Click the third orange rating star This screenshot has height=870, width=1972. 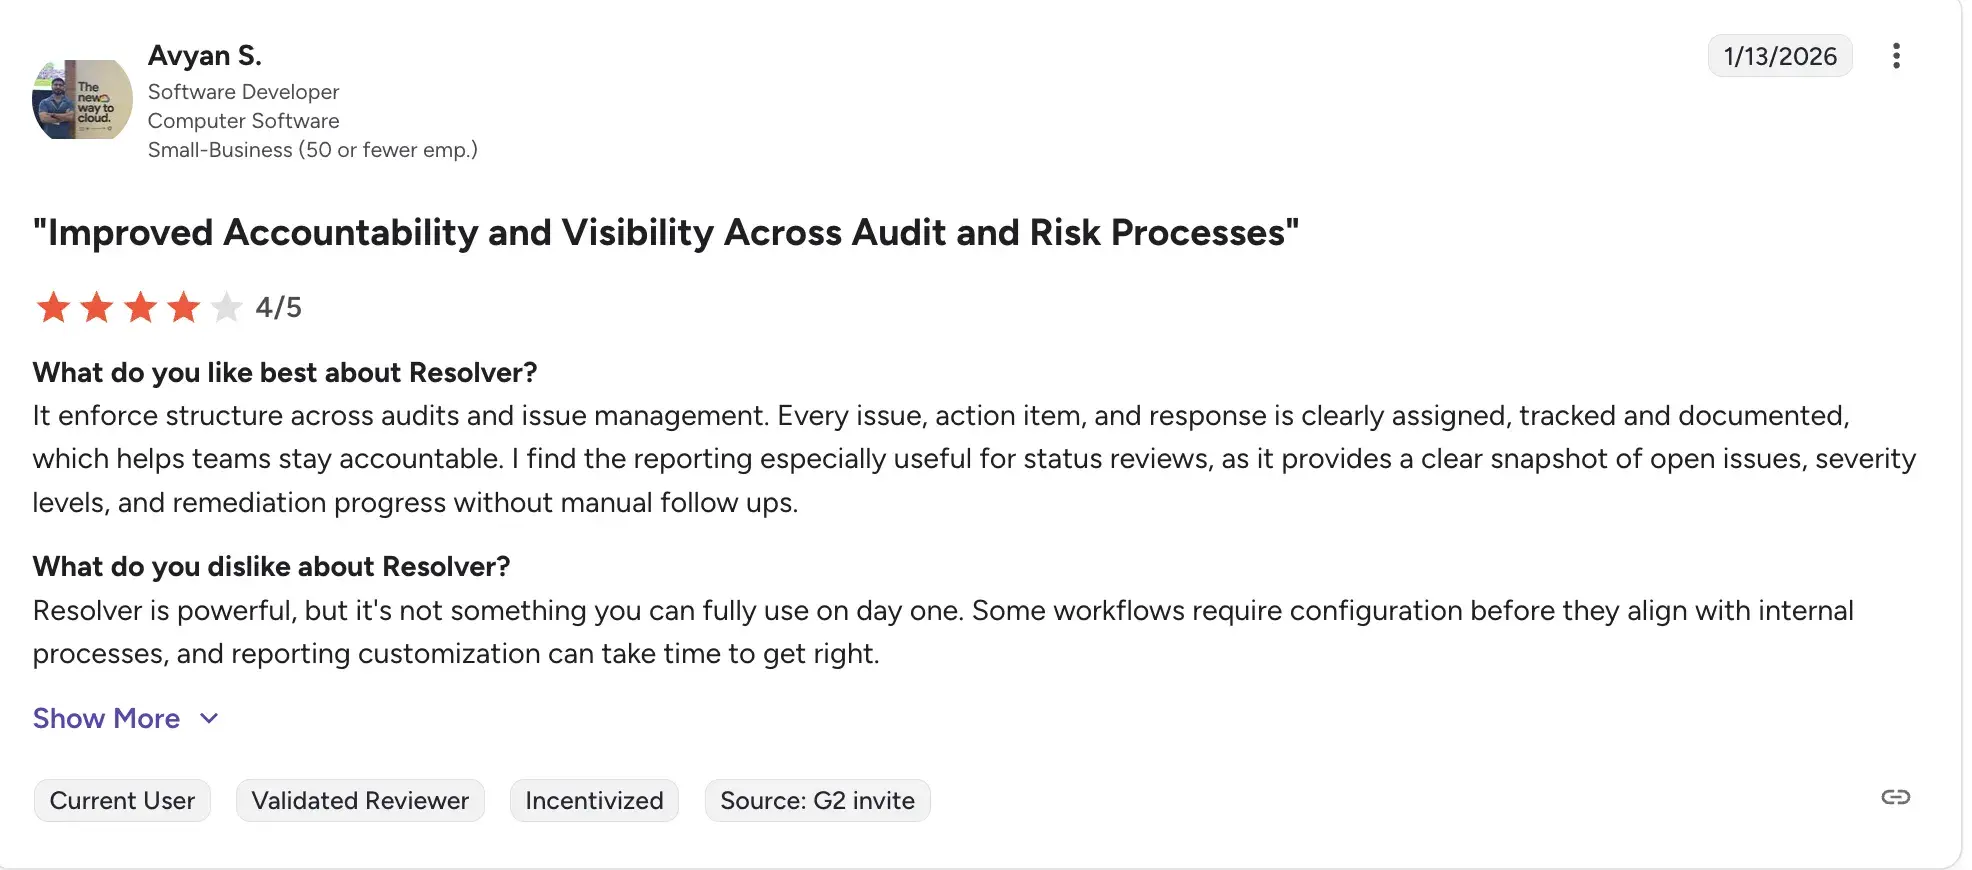[x=140, y=307]
